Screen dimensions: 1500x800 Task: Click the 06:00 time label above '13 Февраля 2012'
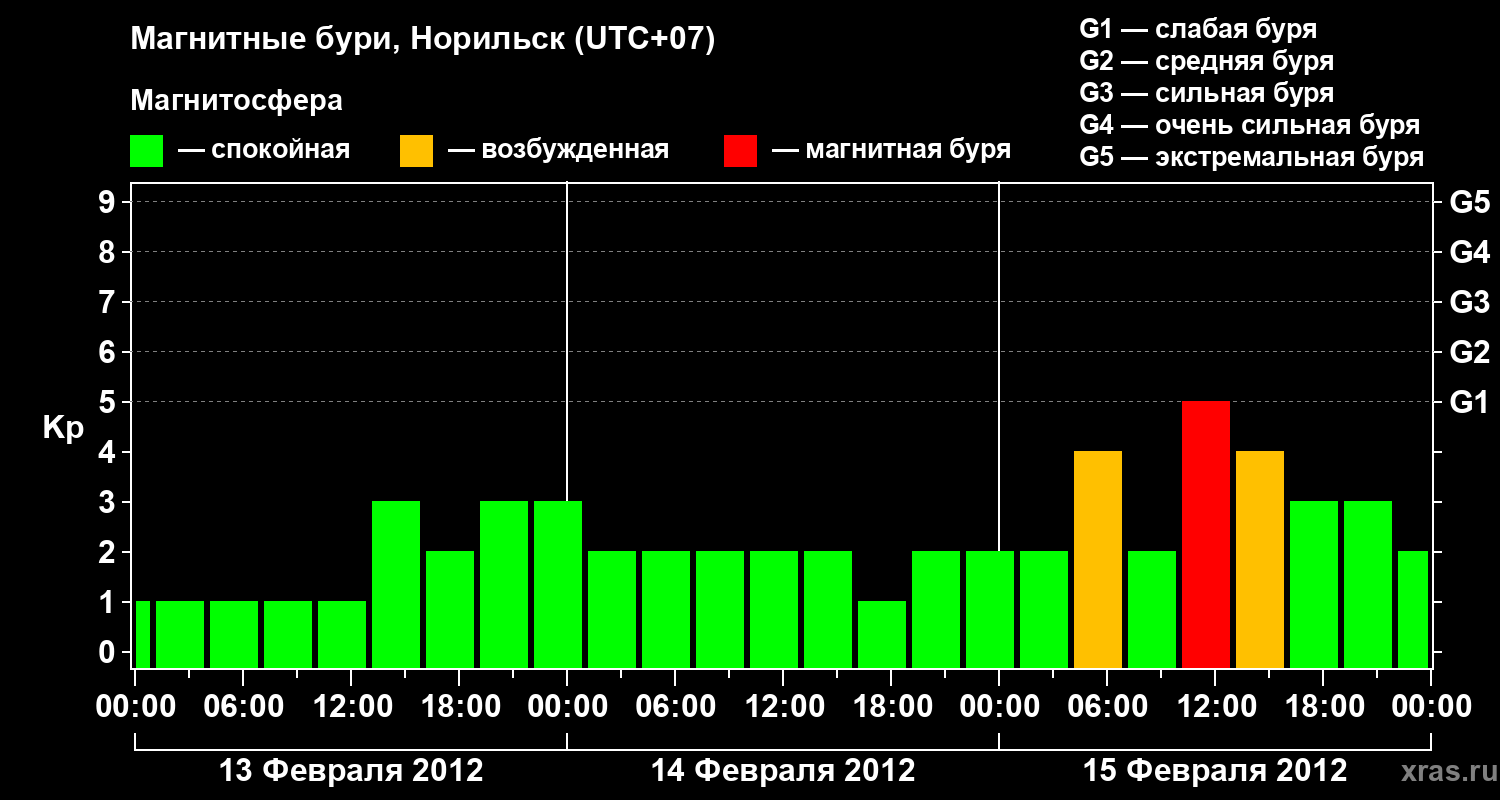(x=243, y=707)
